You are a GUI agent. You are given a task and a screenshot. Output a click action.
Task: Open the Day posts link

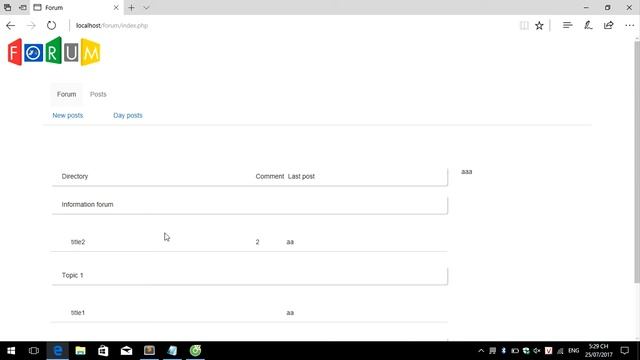128,116
